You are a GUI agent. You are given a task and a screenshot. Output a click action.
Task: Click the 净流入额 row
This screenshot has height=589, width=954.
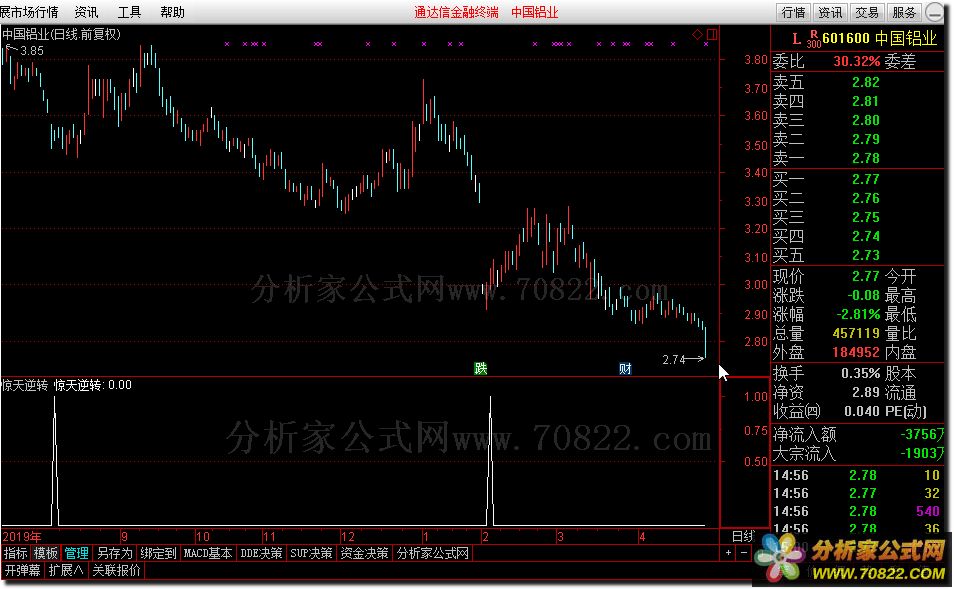[x=858, y=434]
